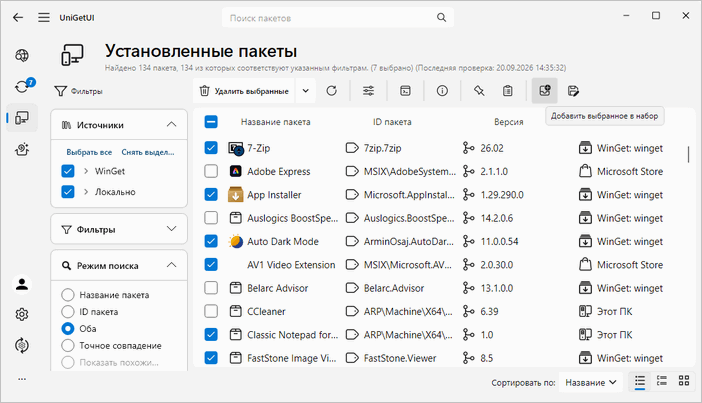Click the Belarc.Advisor package ID
This screenshot has height=403, width=702.
pyautogui.click(x=394, y=288)
